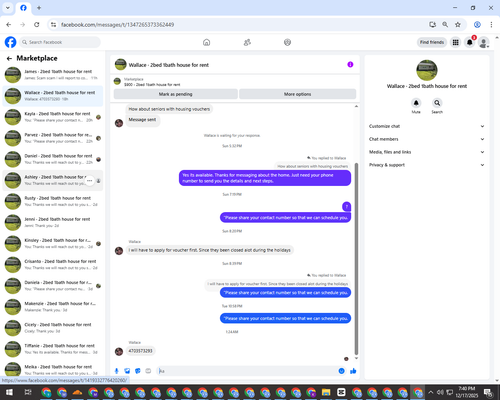Viewport: 500px width, 400px height.
Task: Open the notifications bell icon
Action: 470,42
